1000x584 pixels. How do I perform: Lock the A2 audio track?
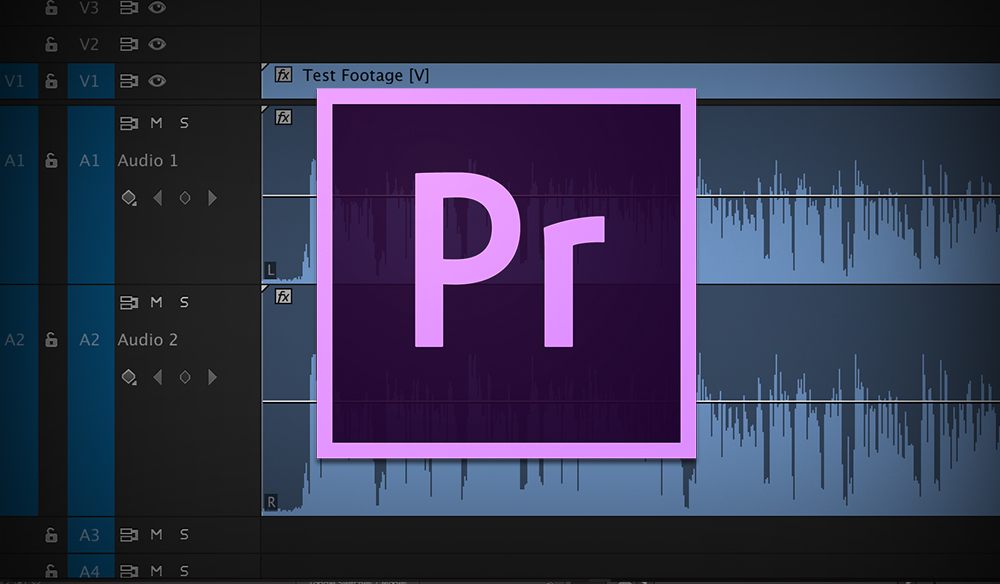coord(51,340)
